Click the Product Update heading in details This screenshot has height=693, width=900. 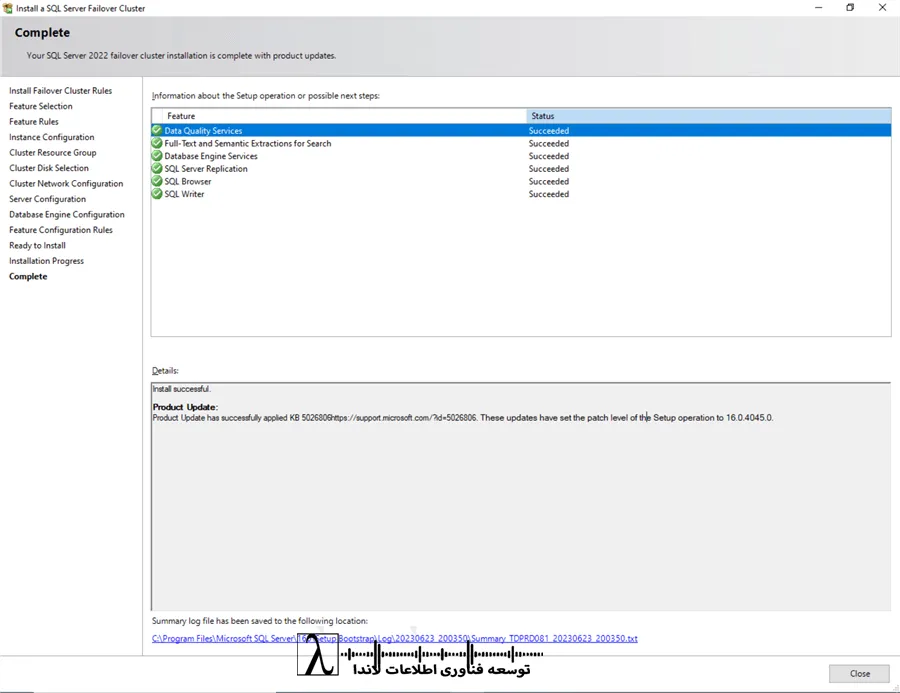tap(185, 407)
